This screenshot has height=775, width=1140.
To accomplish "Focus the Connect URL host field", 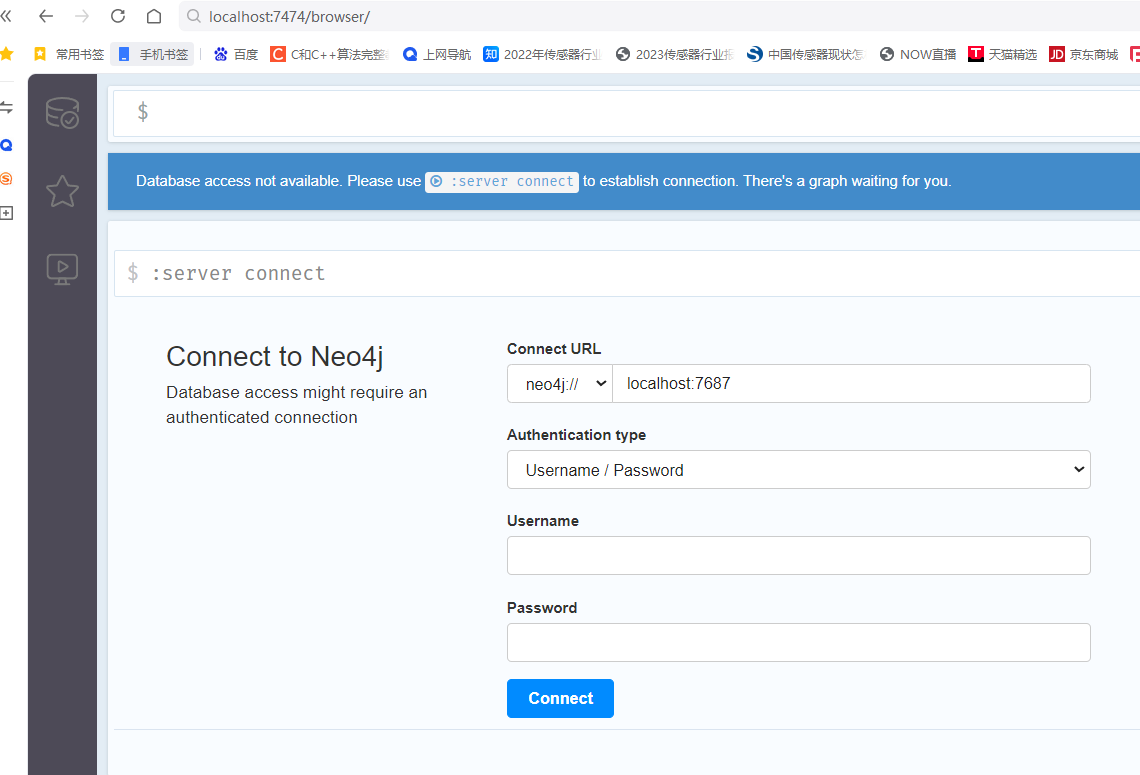I will pyautogui.click(x=851, y=383).
